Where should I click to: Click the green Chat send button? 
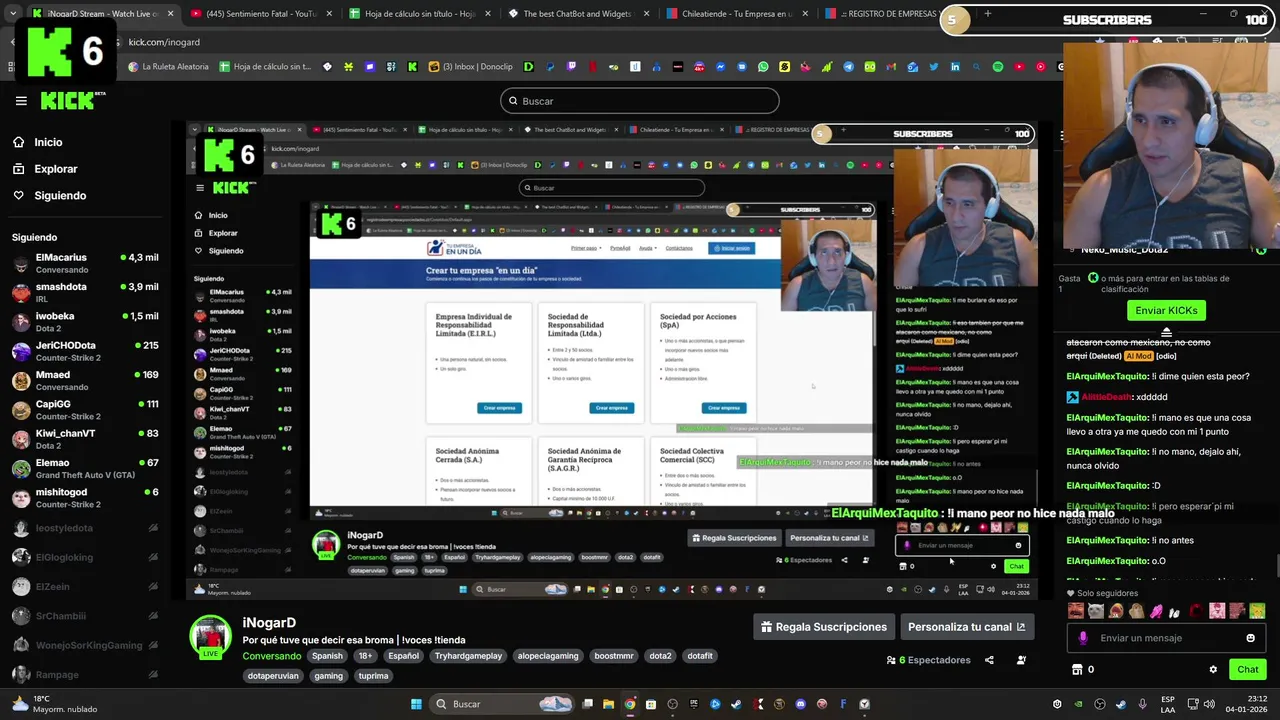[x=1247, y=669]
